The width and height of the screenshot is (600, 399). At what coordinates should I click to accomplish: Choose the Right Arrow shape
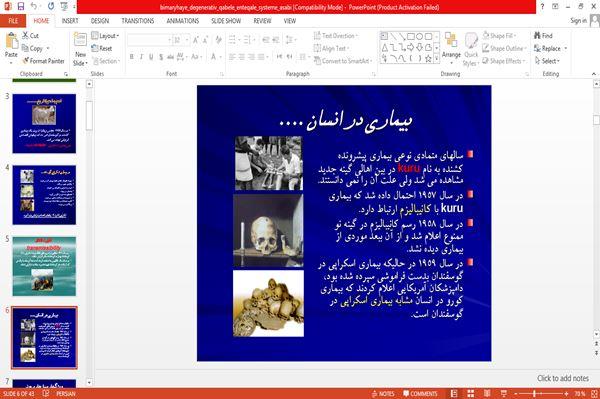[x=411, y=47]
